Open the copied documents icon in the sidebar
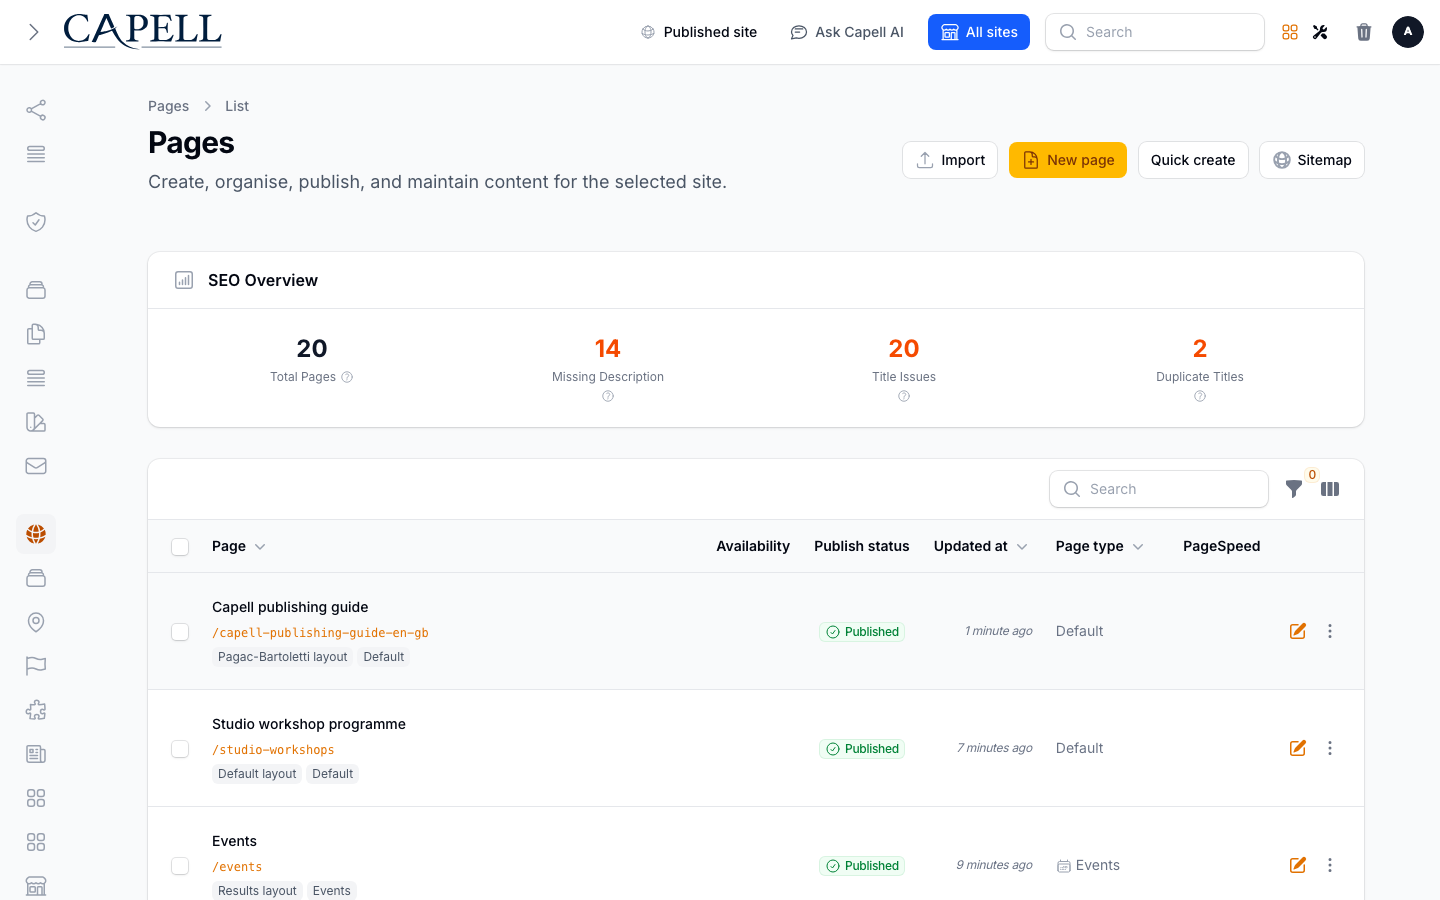The width and height of the screenshot is (1440, 900). [36, 334]
